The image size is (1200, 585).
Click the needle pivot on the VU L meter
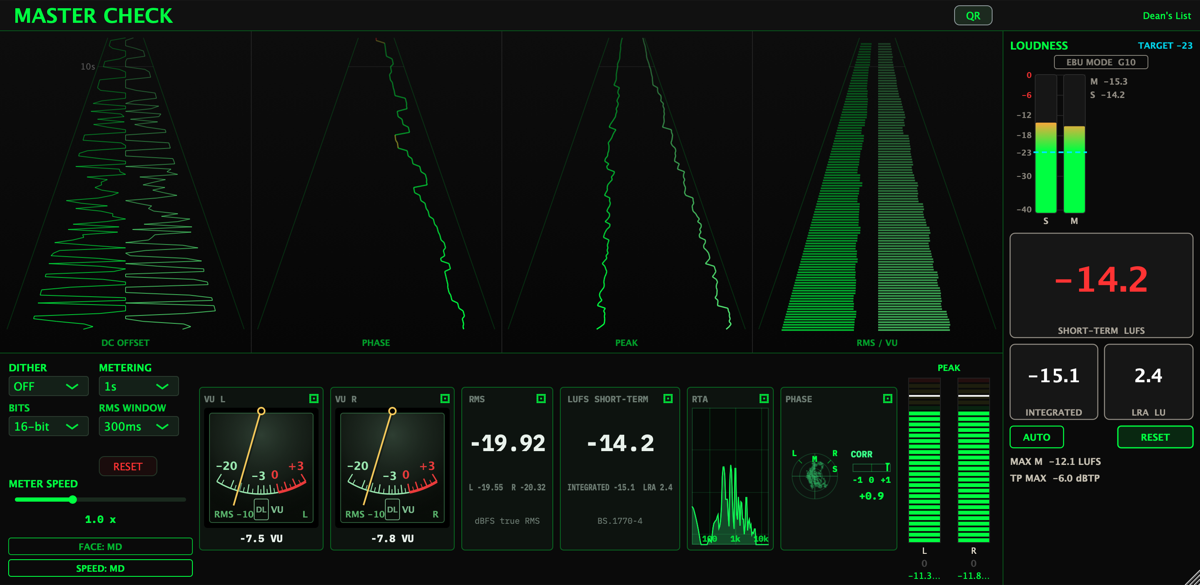[261, 411]
